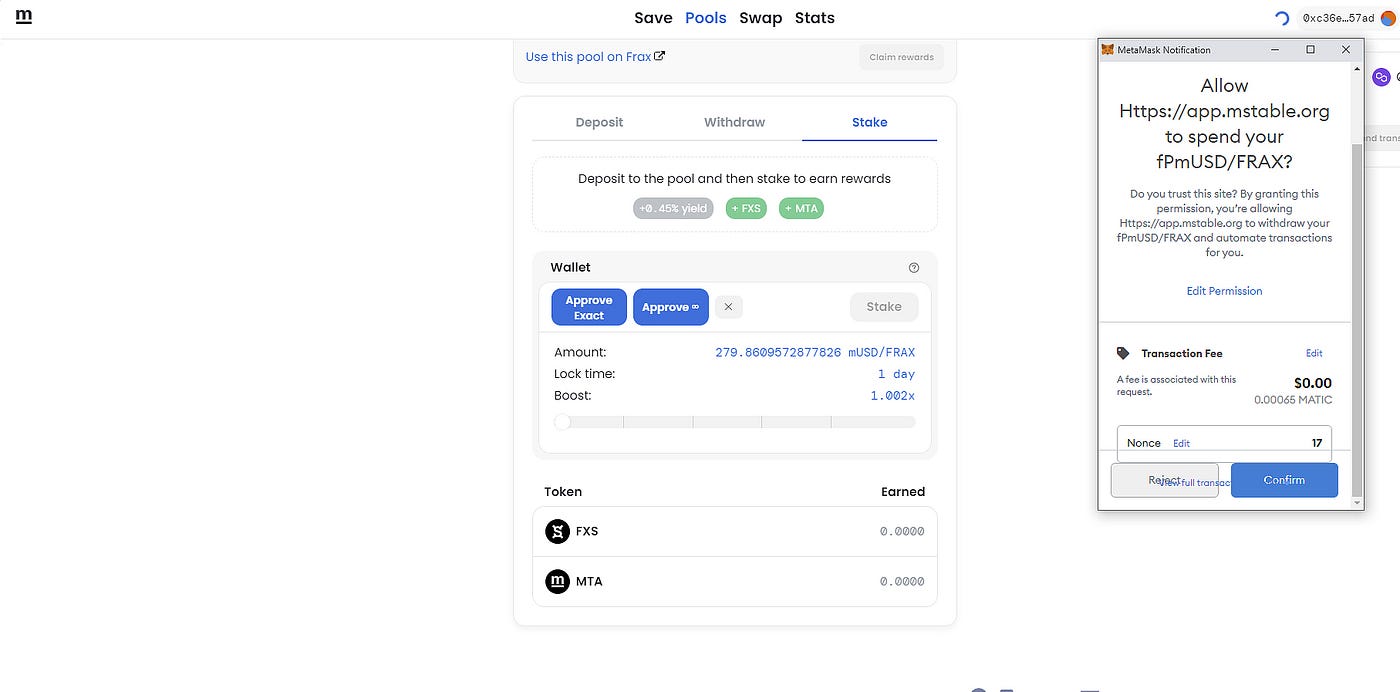The image size is (1400, 692).
Task: Maximize the MetaMask Notification window
Action: tap(1310, 49)
